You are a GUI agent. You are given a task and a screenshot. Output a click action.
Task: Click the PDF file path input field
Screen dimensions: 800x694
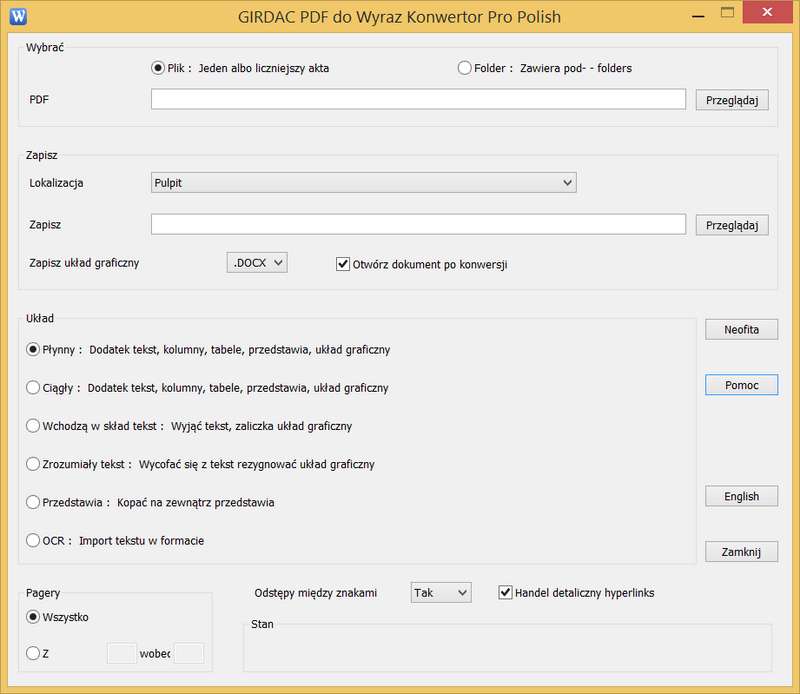[418, 99]
